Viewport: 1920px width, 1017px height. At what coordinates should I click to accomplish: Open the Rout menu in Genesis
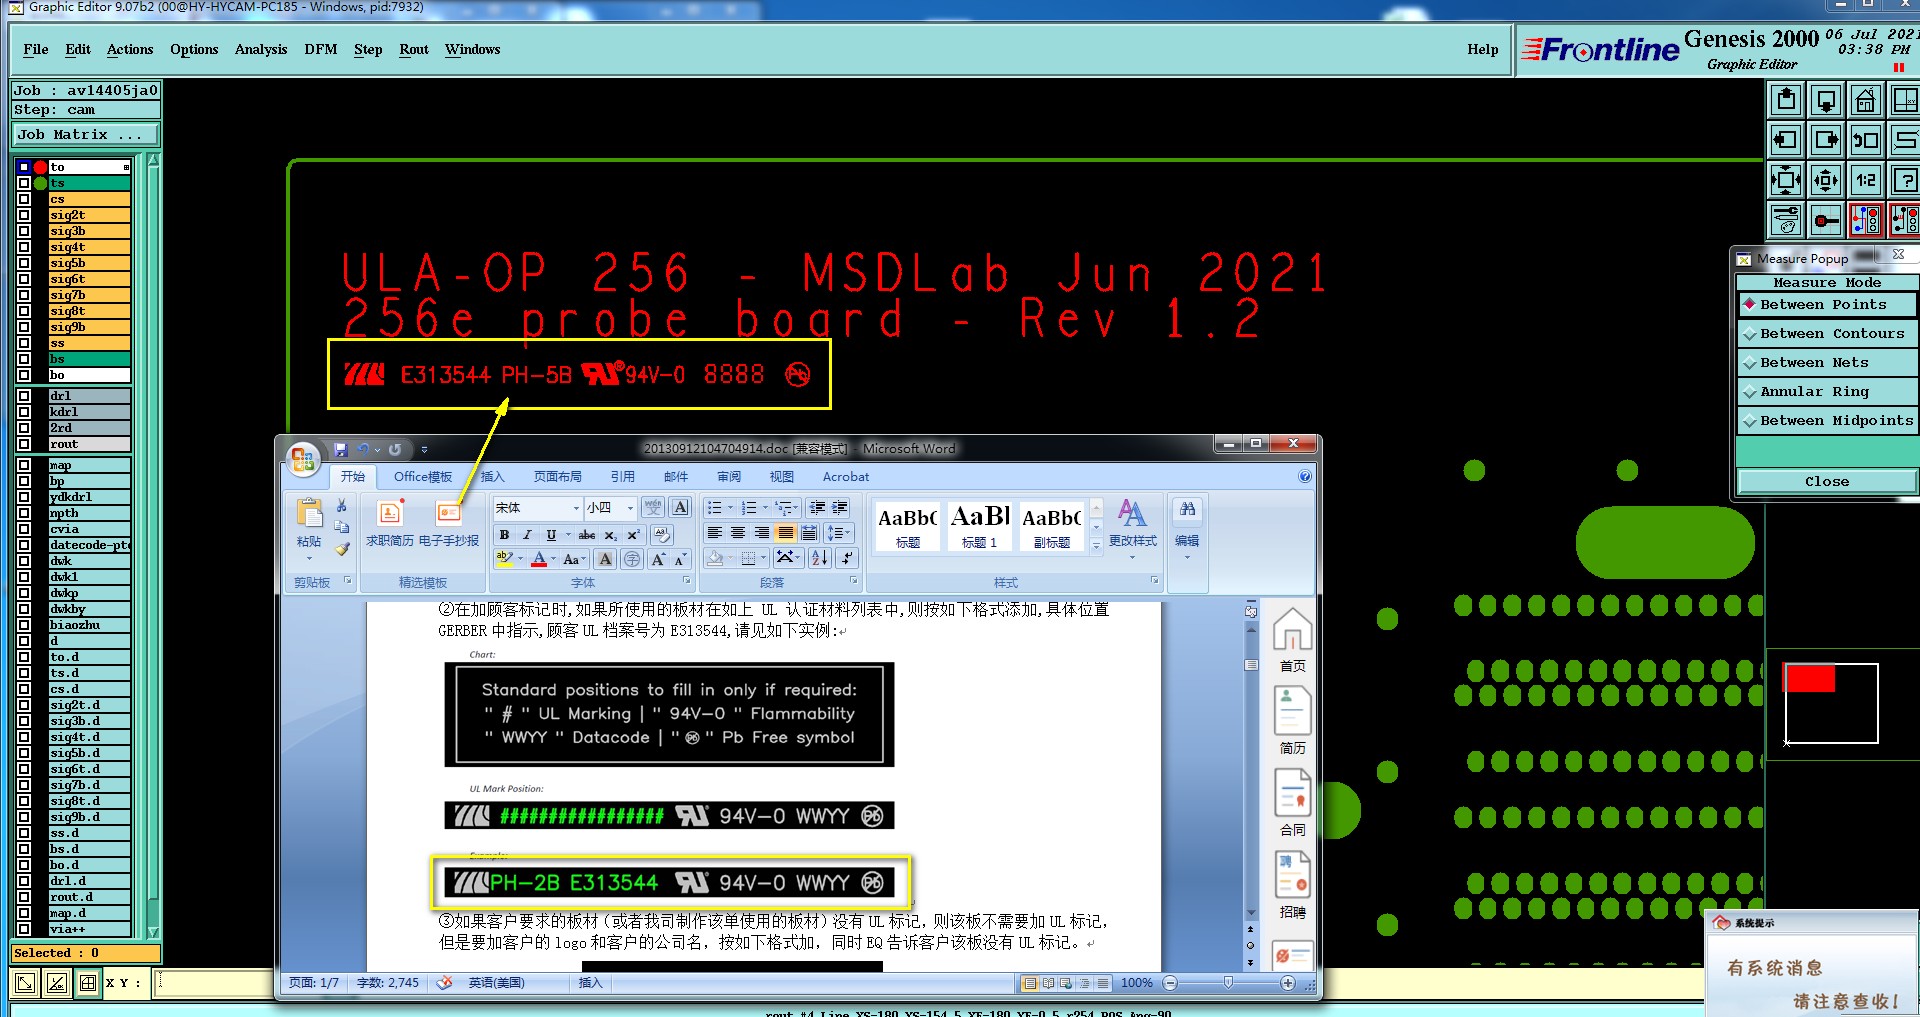tap(413, 49)
